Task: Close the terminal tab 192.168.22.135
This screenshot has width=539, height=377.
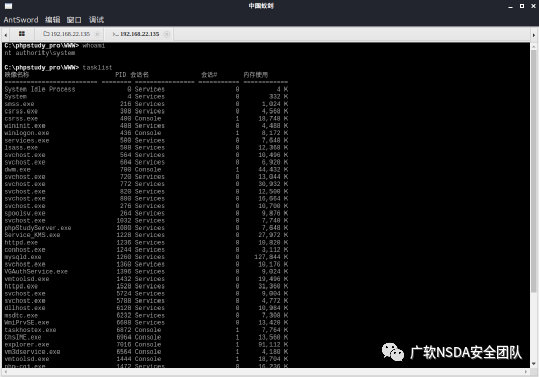Action: (167, 34)
